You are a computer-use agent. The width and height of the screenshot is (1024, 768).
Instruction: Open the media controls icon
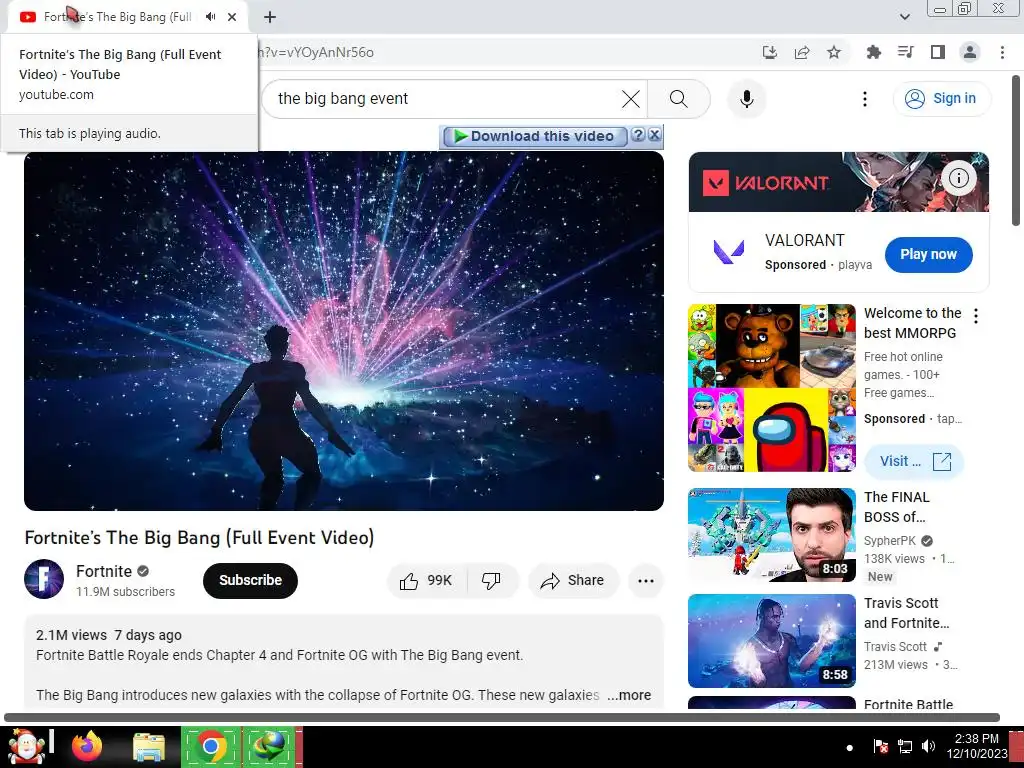(x=905, y=52)
